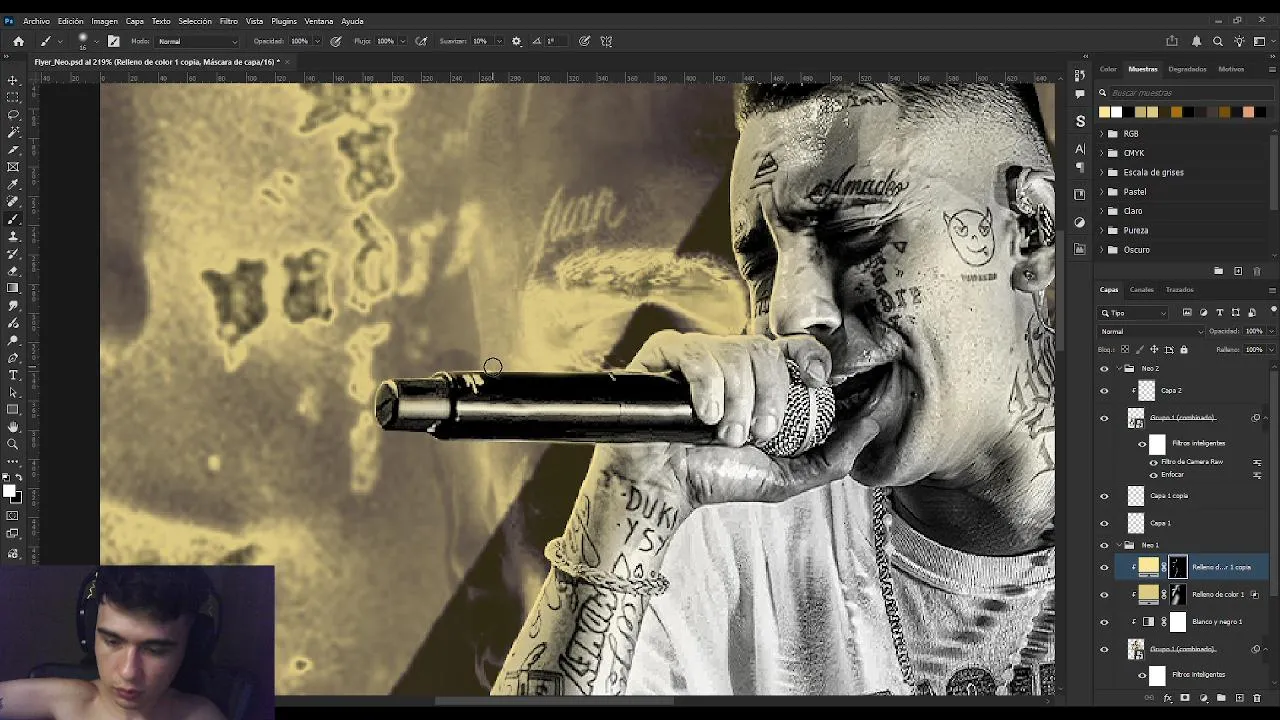The image size is (1280, 720).
Task: Click the horizontal canvas scrollbar
Action: pos(553,701)
